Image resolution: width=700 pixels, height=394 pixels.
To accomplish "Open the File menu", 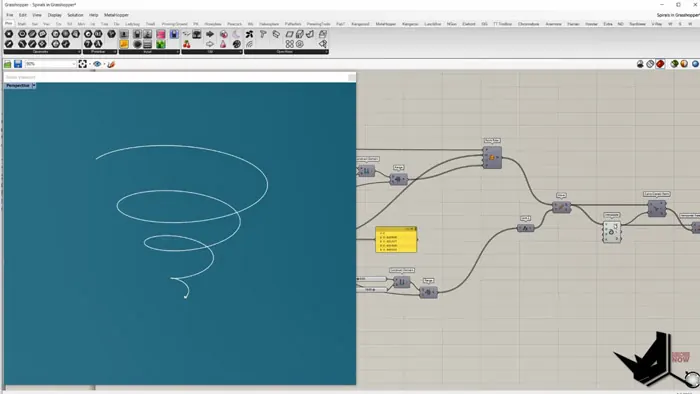I will click(x=9, y=15).
